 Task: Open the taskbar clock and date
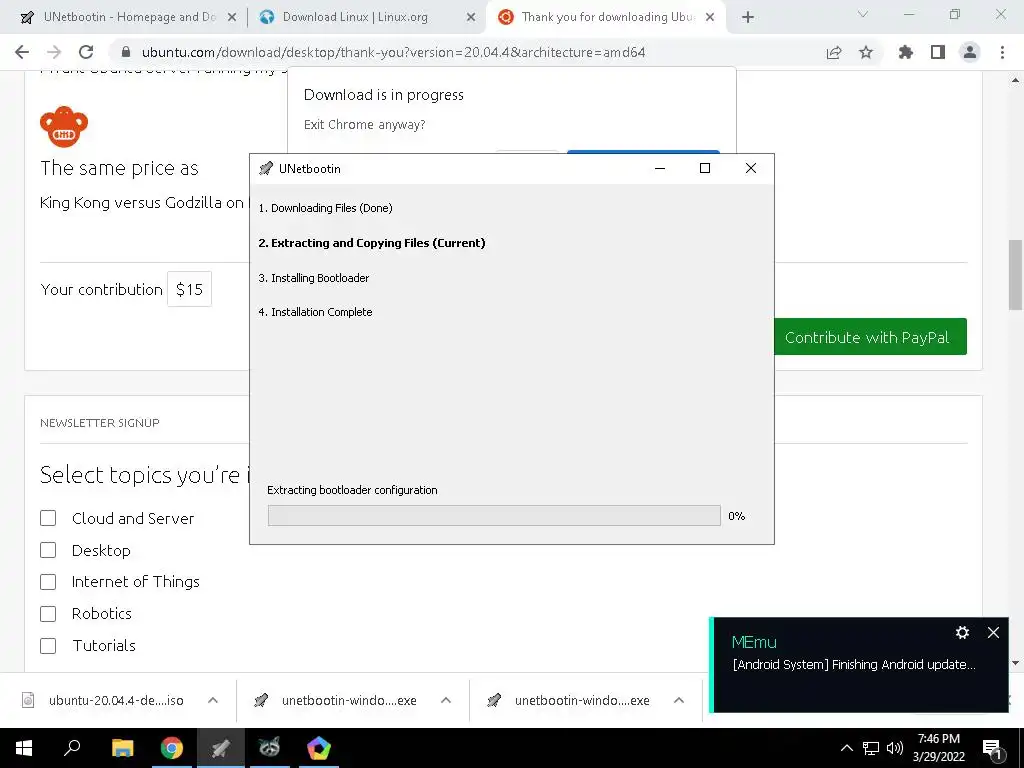(939, 748)
